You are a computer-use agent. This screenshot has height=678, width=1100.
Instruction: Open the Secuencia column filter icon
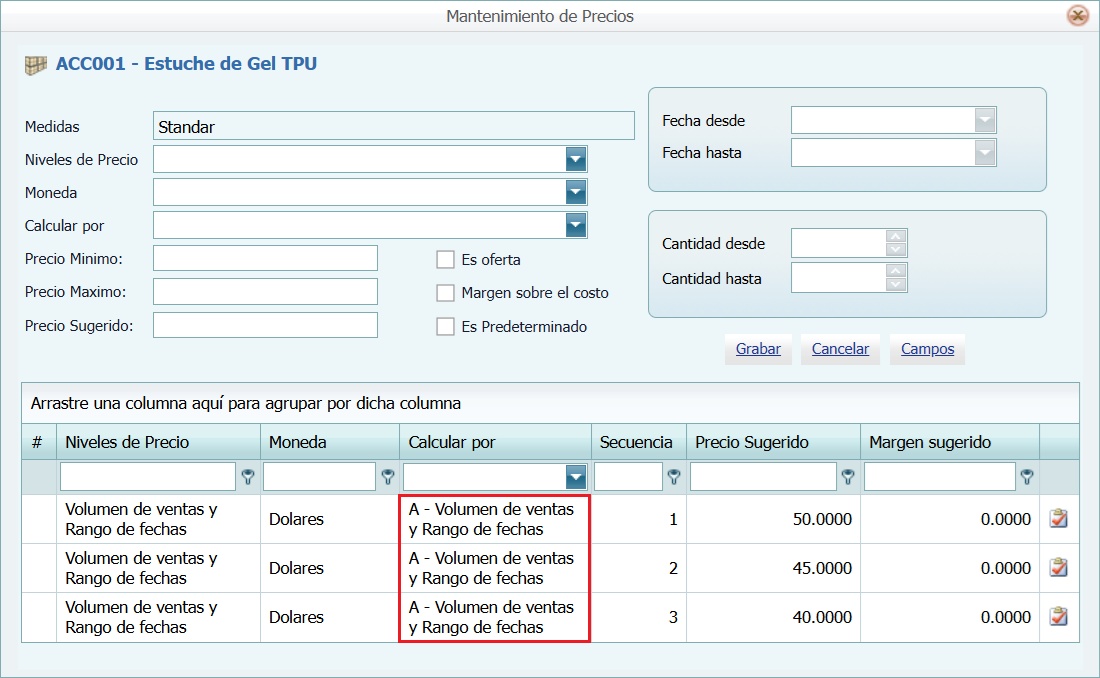pyautogui.click(x=673, y=476)
